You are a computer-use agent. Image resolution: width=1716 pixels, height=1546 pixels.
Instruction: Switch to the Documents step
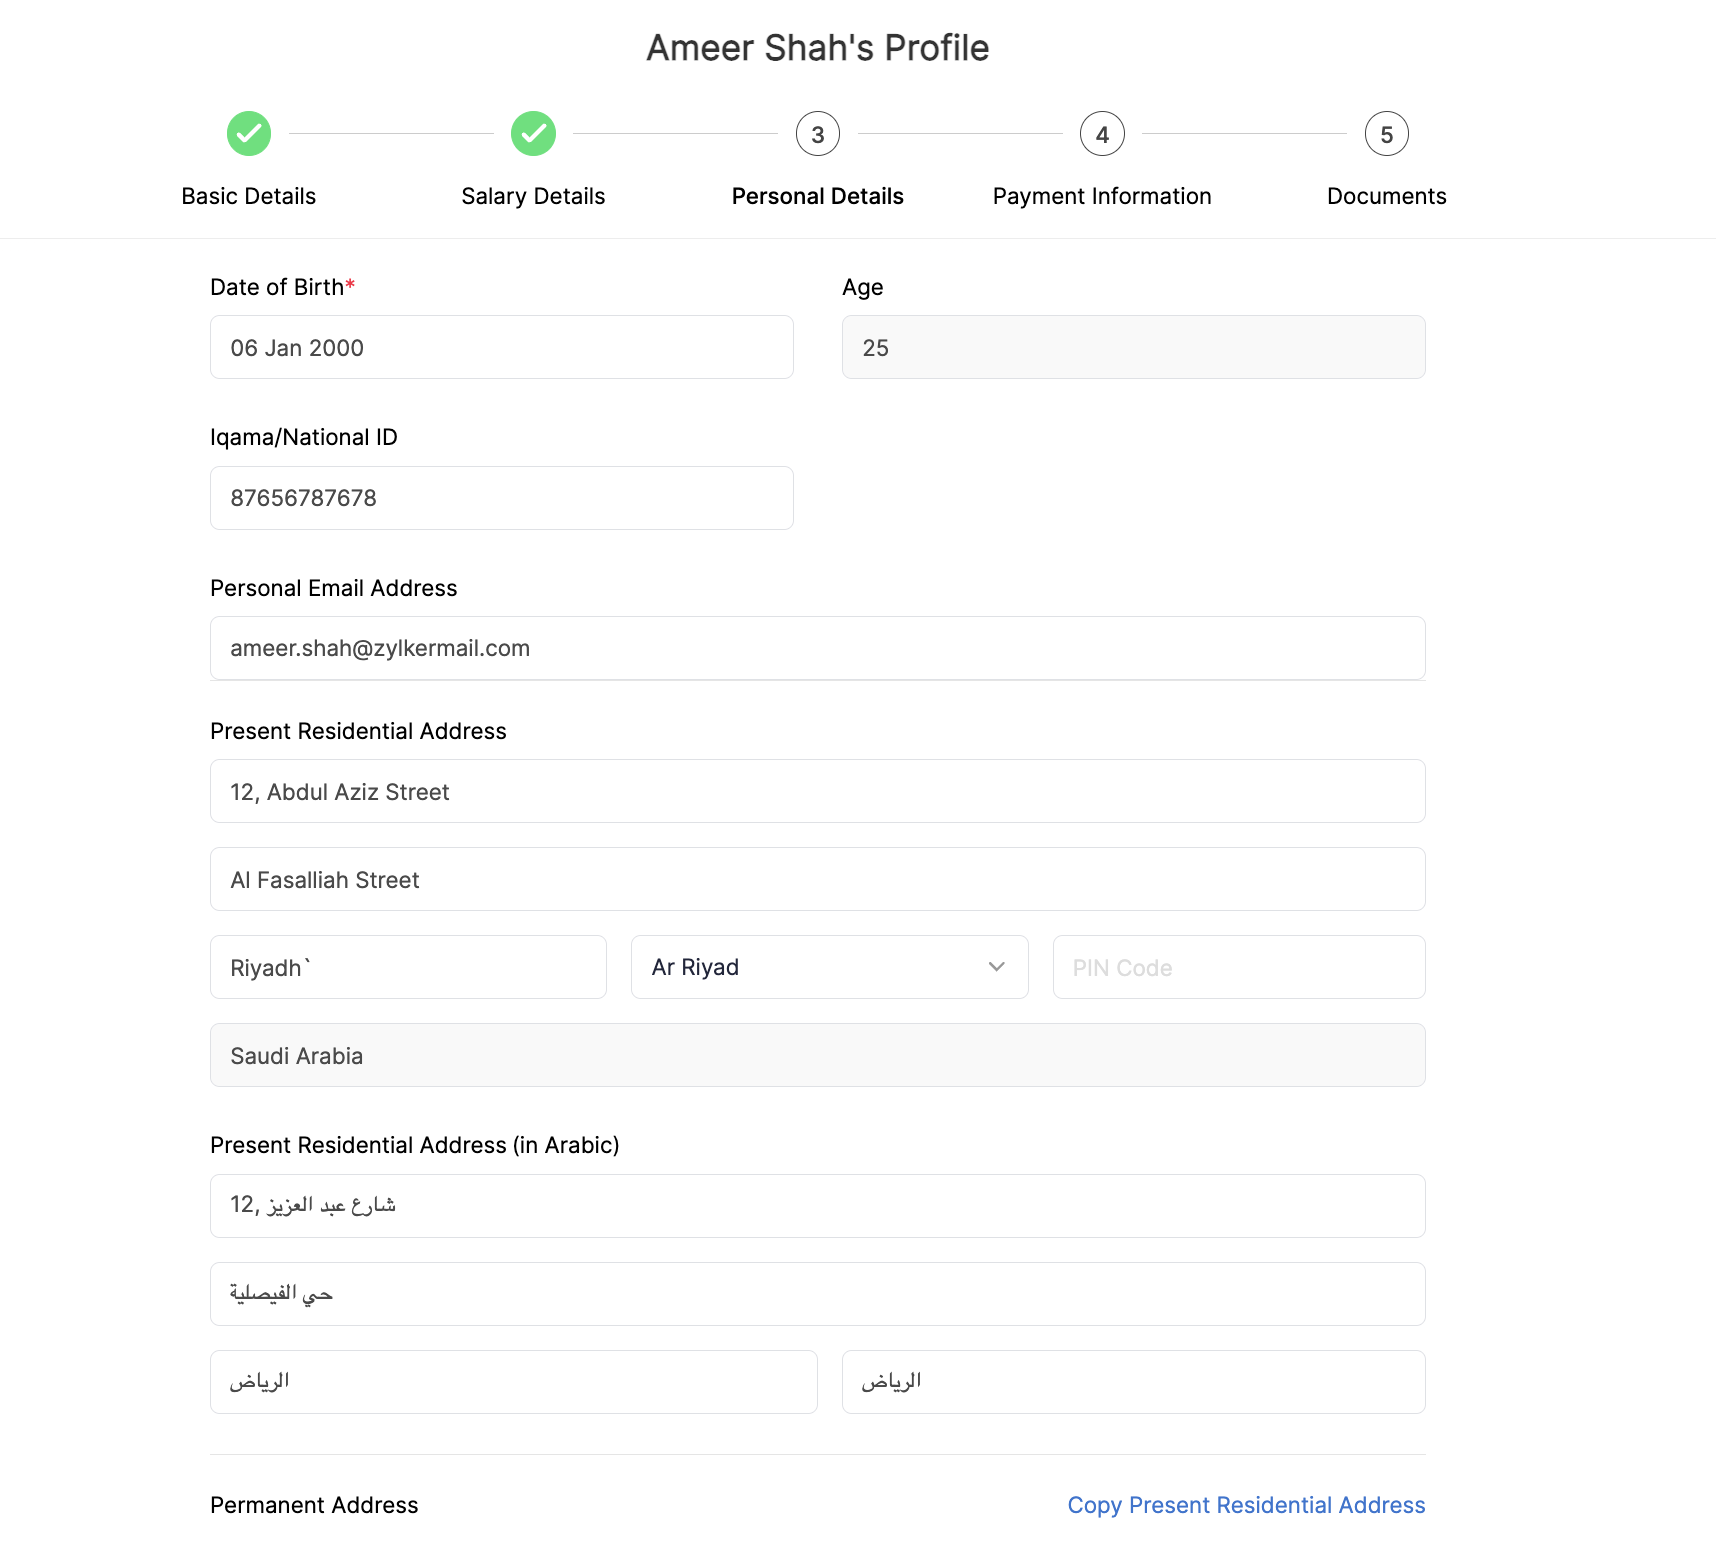1386,195
